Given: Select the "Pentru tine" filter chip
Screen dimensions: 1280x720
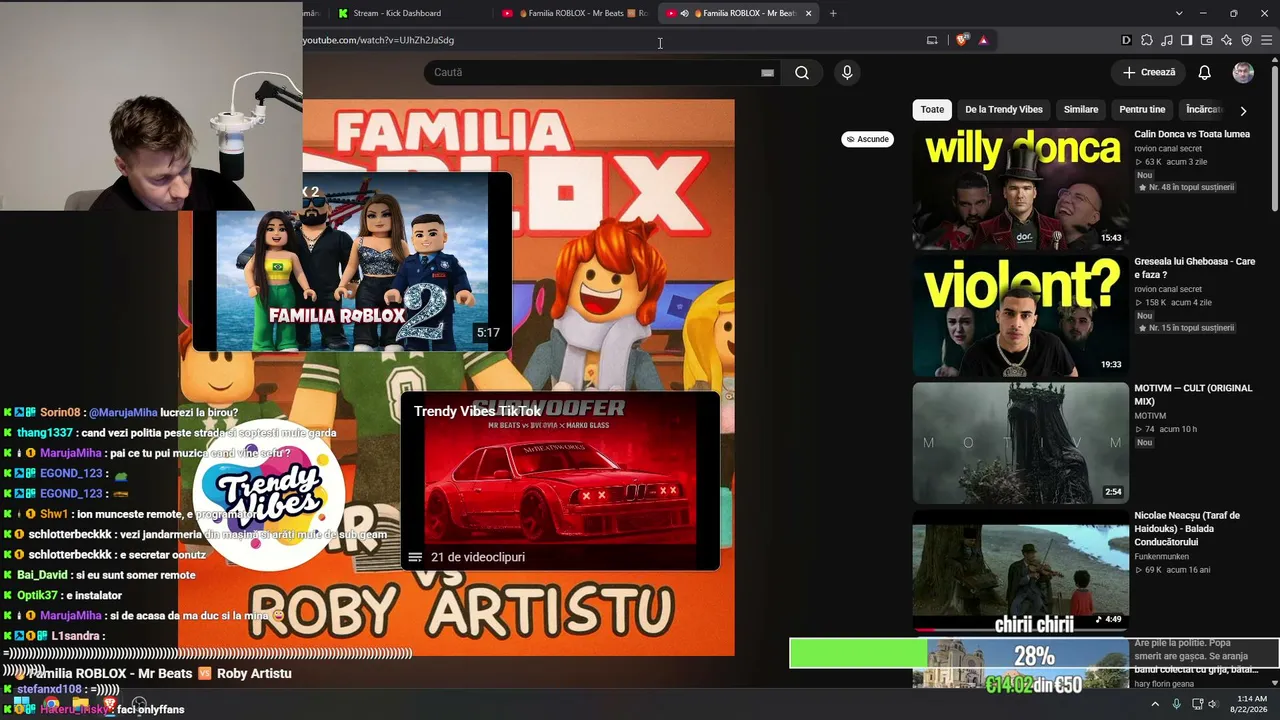Looking at the screenshot, I should 1142,110.
